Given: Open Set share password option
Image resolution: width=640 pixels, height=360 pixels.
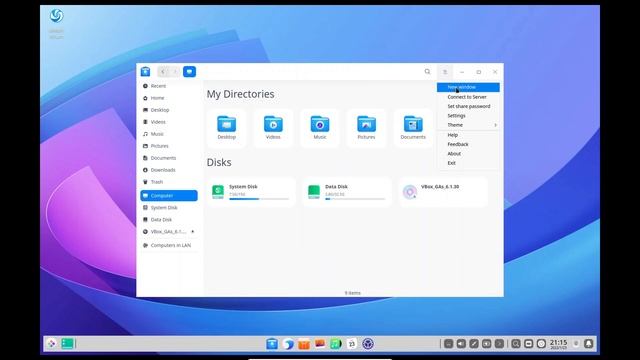Looking at the screenshot, I should point(468,106).
